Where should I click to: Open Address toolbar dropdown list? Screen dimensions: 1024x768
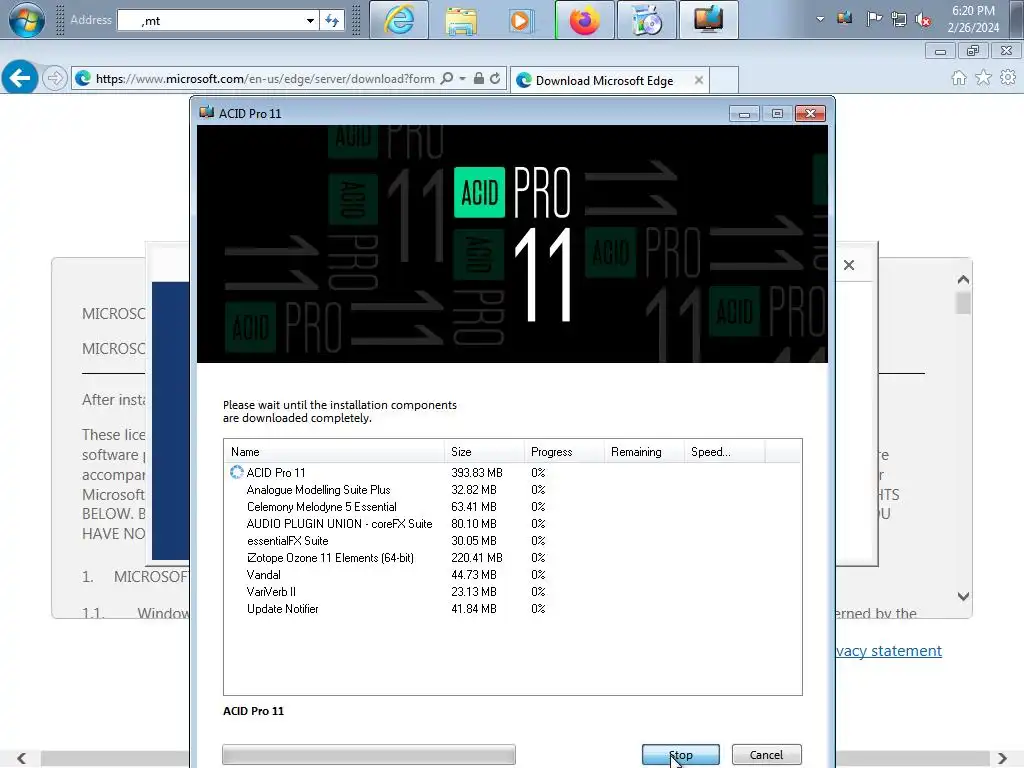click(x=310, y=20)
